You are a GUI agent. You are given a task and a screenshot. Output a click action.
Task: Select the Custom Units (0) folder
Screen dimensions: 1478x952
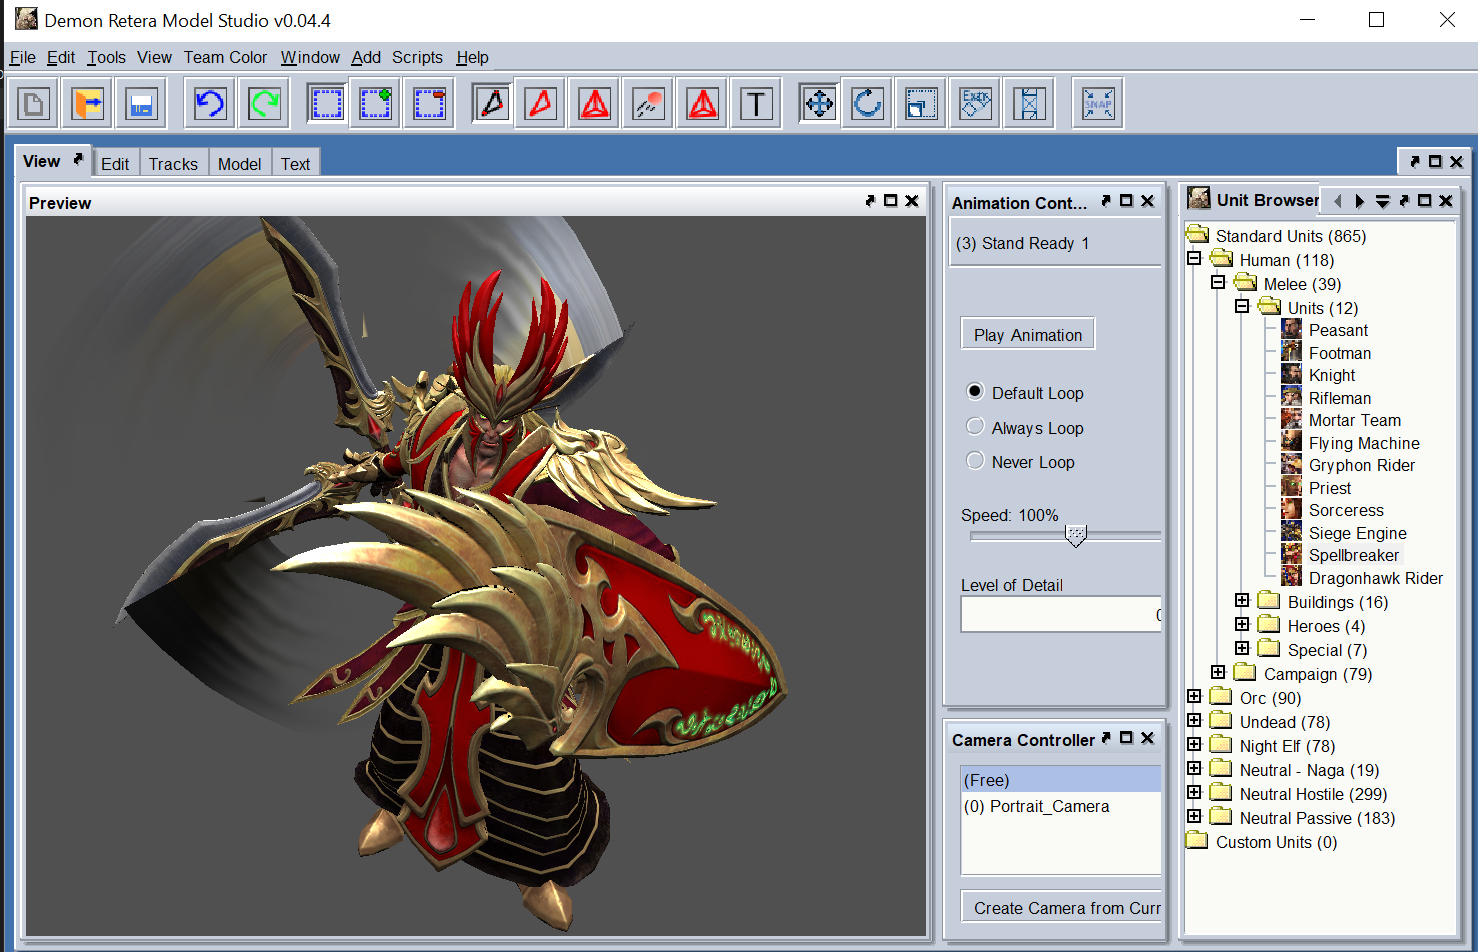click(x=1276, y=842)
